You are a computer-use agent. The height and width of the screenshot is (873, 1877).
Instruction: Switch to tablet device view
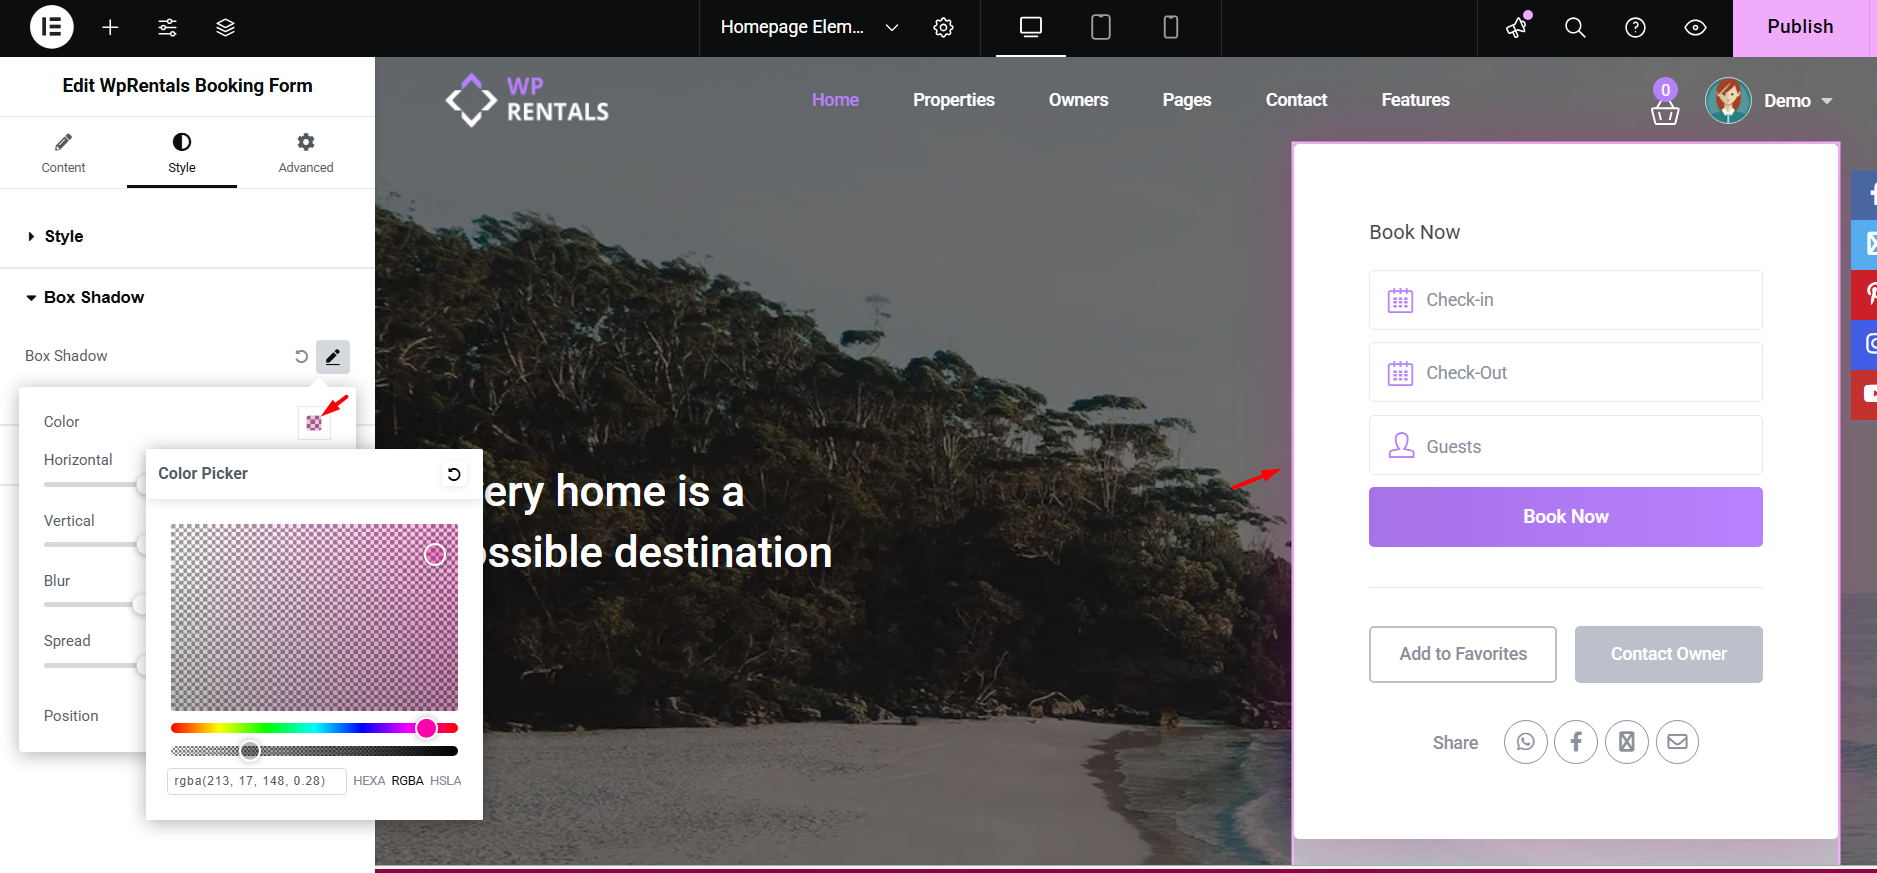click(1100, 27)
